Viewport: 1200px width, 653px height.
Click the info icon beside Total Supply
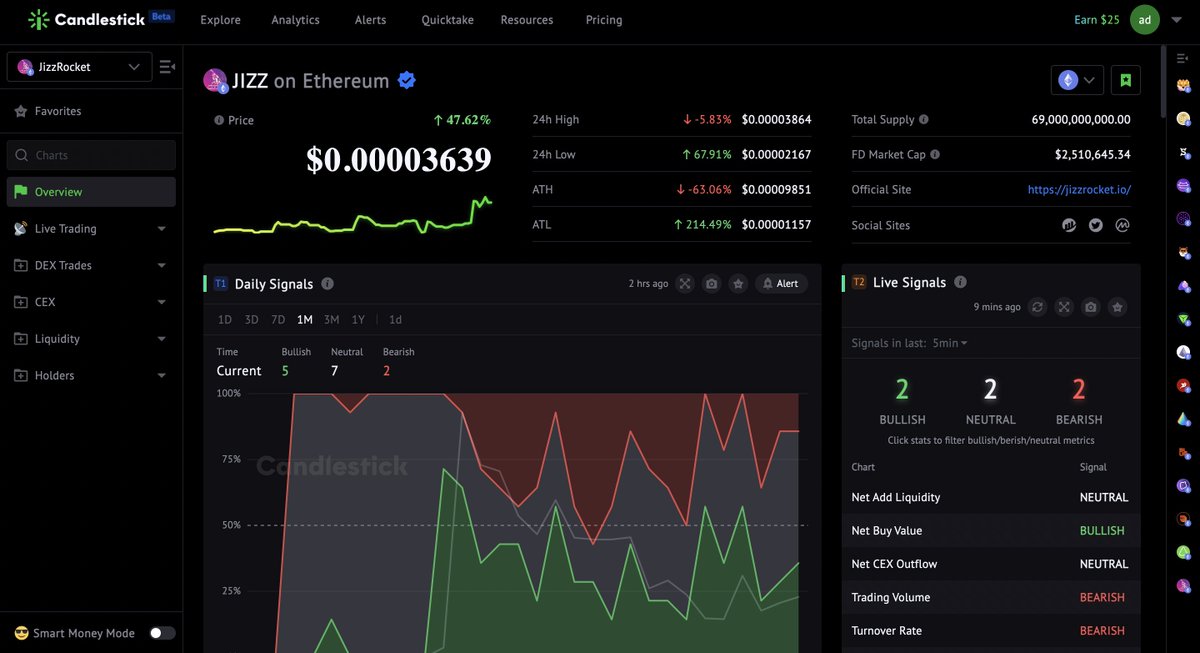point(923,119)
